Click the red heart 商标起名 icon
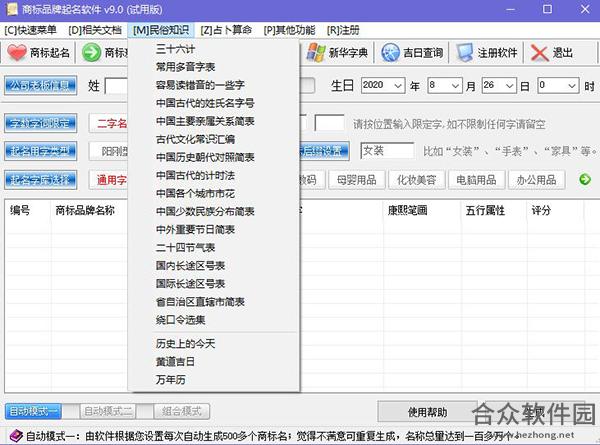 pos(17,52)
